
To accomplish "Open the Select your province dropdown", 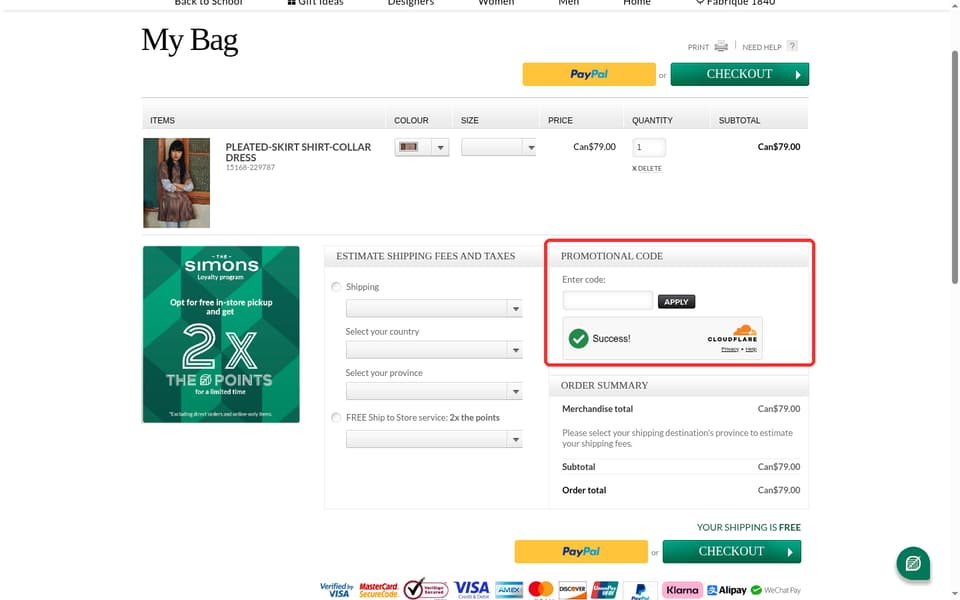I will tap(433, 391).
